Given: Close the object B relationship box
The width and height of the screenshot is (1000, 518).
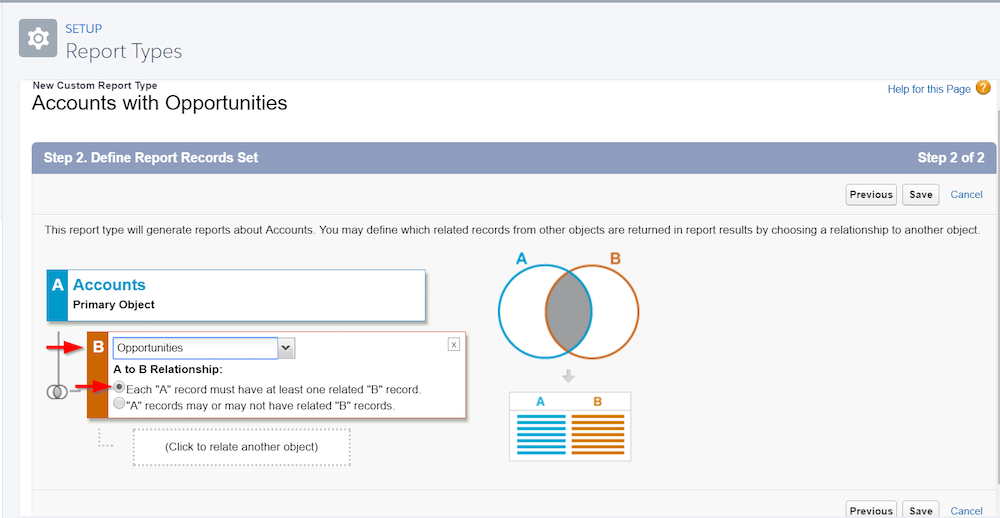Looking at the screenshot, I should (453, 344).
